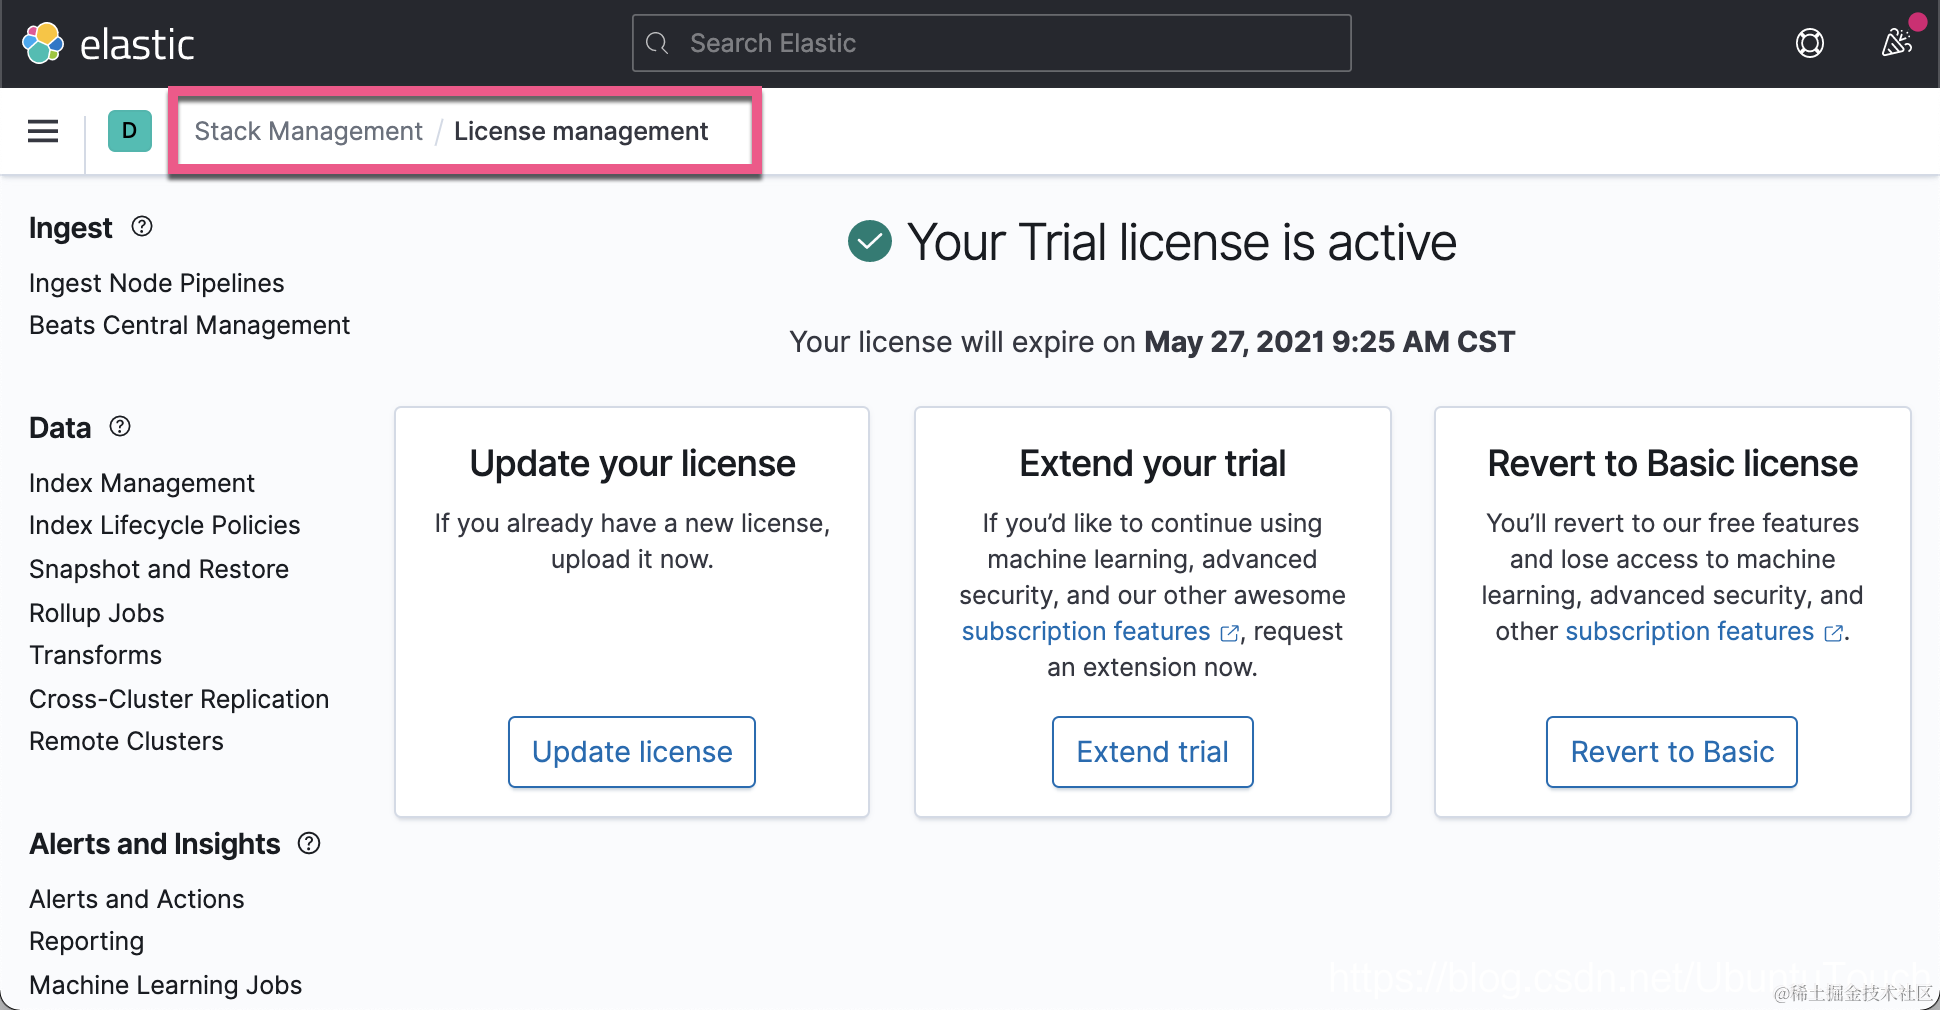Click the Search Elastic field
This screenshot has width=1940, height=1010.
991,43
